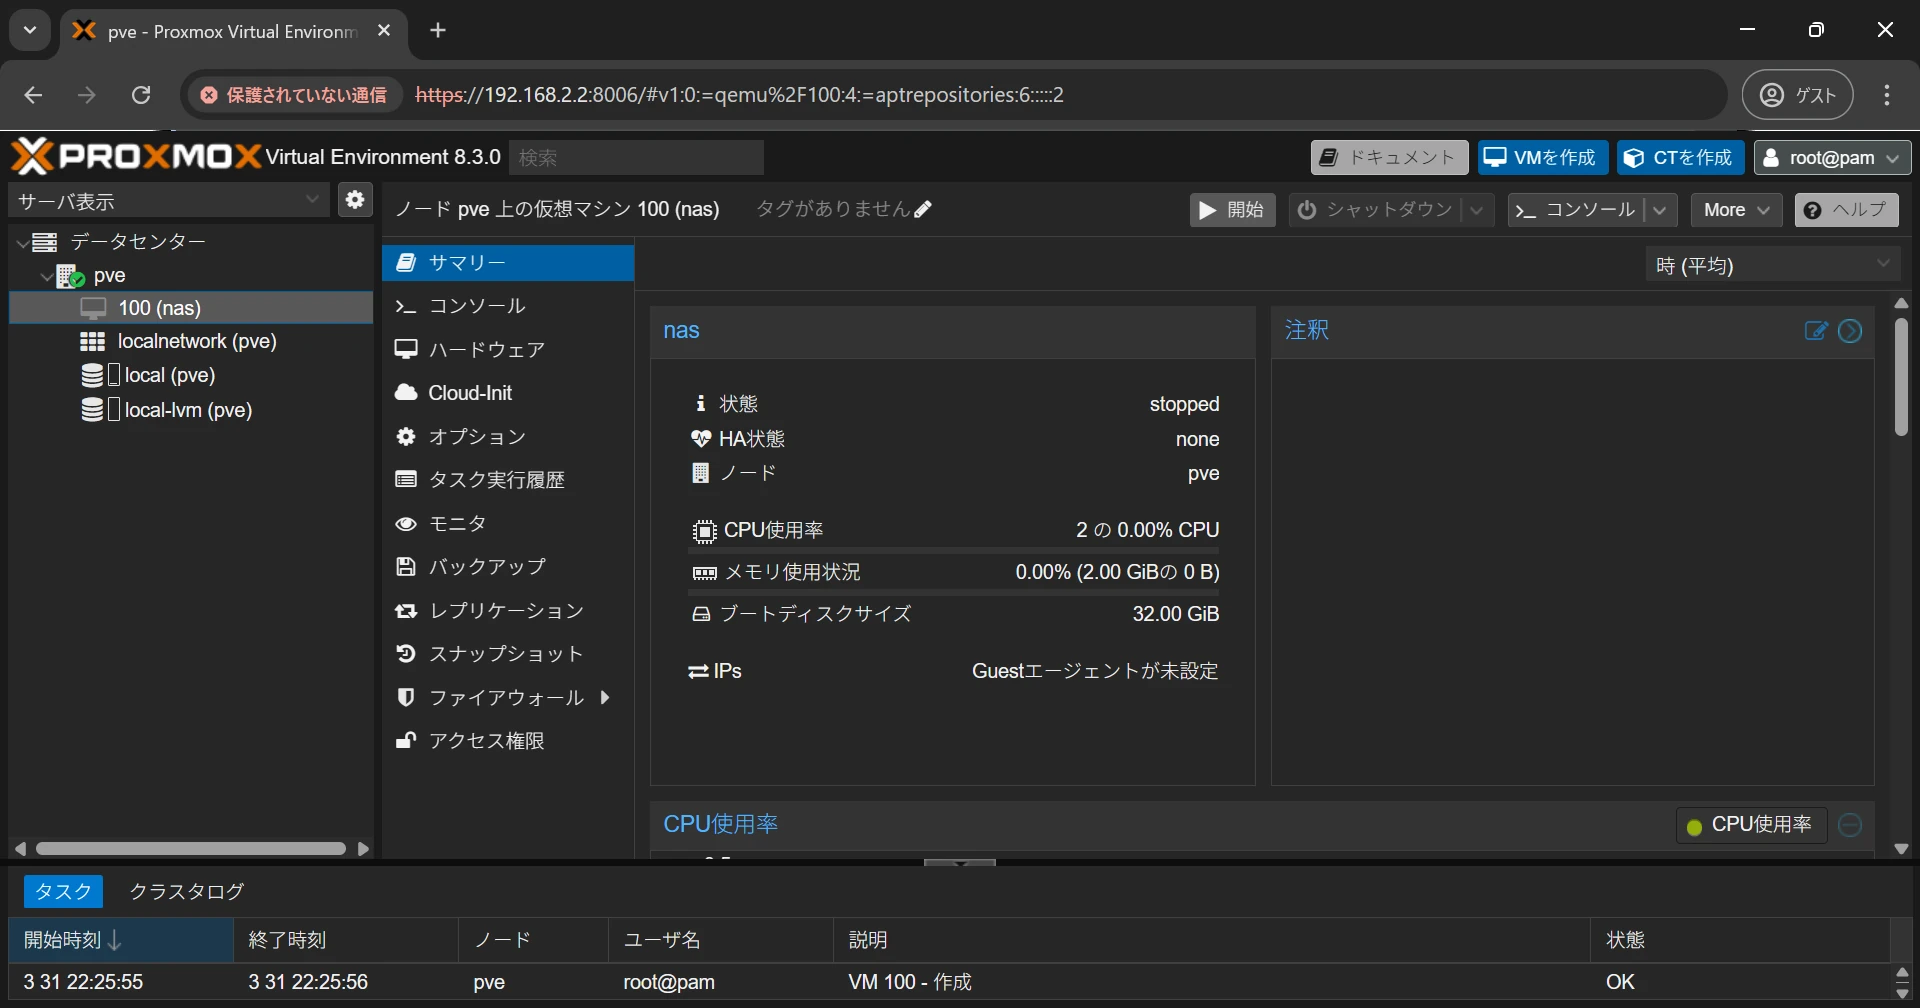Sort by the End Time column header
The width and height of the screenshot is (1920, 1008).
click(346, 940)
